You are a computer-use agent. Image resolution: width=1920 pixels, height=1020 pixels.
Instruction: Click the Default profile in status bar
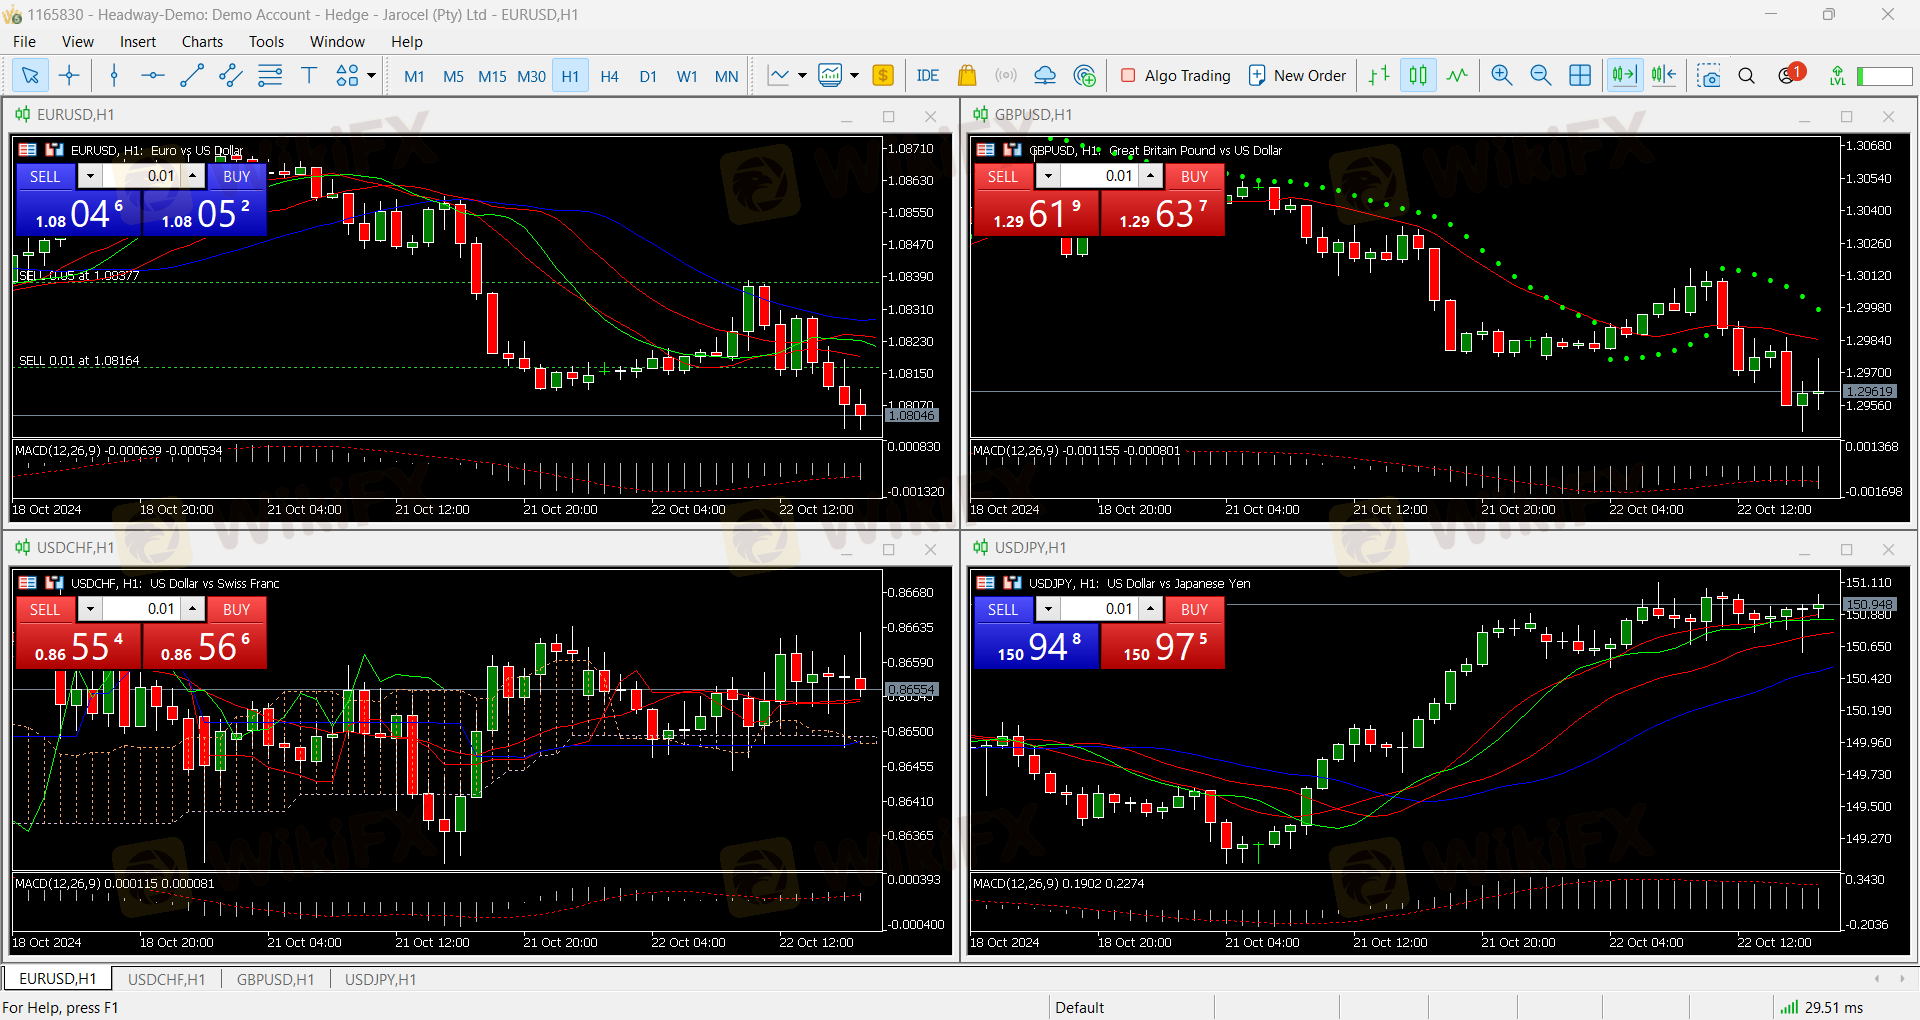[1080, 1007]
